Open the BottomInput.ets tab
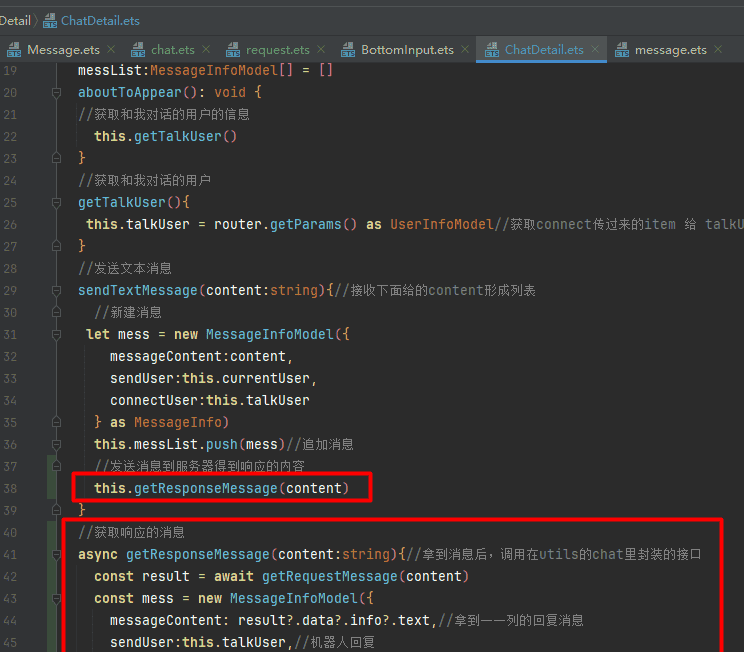The width and height of the screenshot is (744, 652). click(407, 50)
